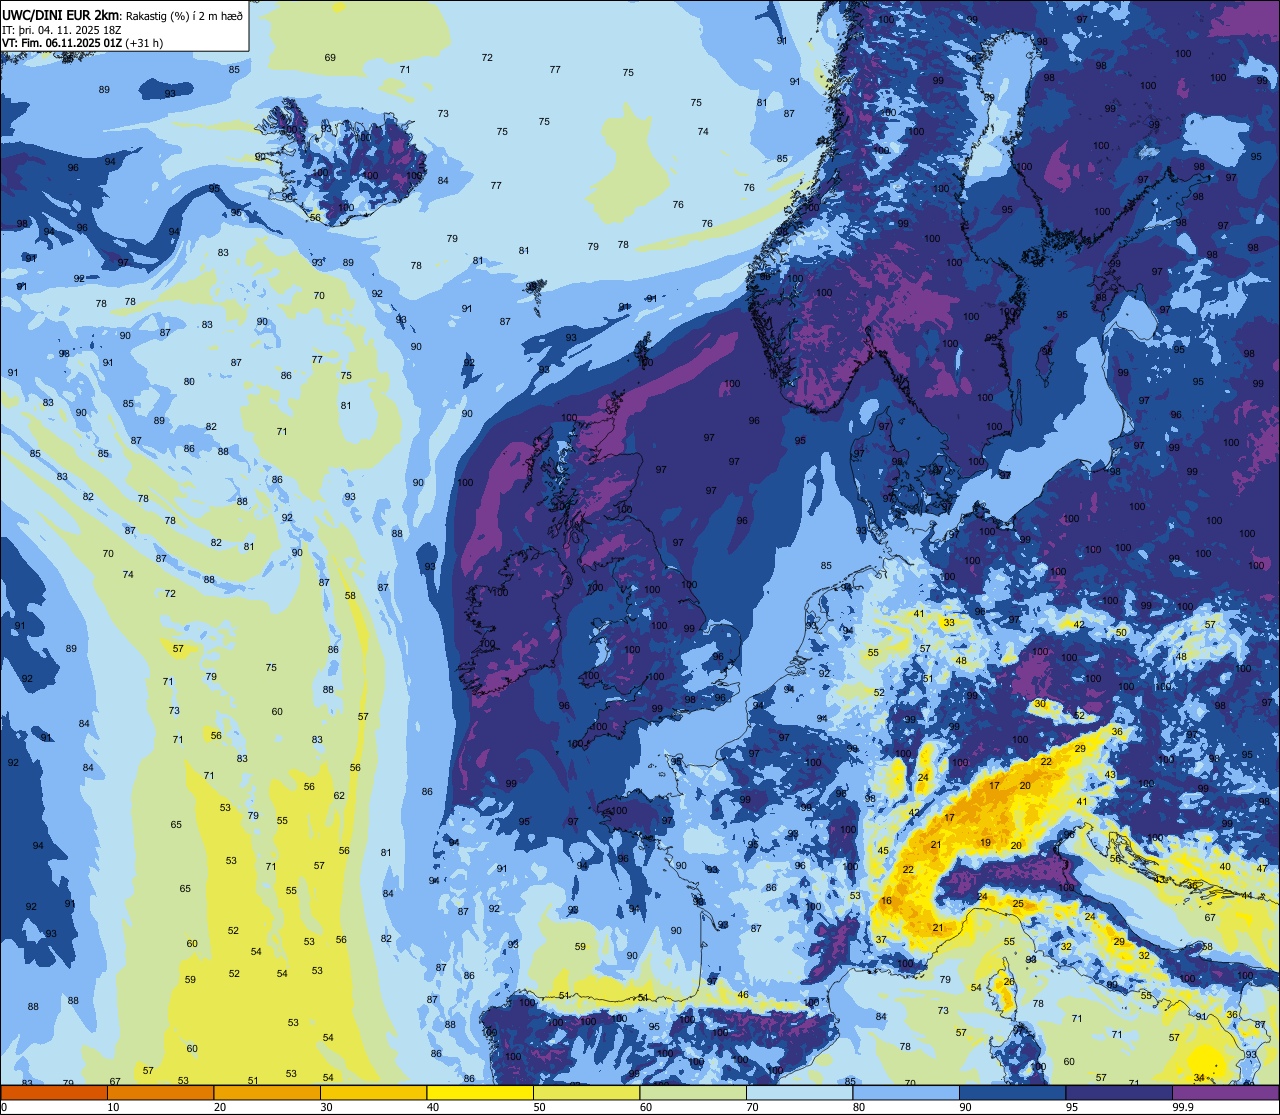Click the 10–20 orange legend swatch
1280x1115 pixels.
(161, 1093)
